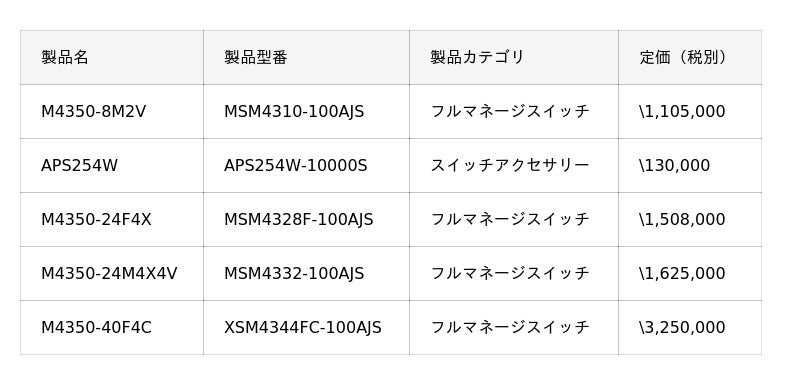Click the 製品名 column header

click(x=112, y=57)
